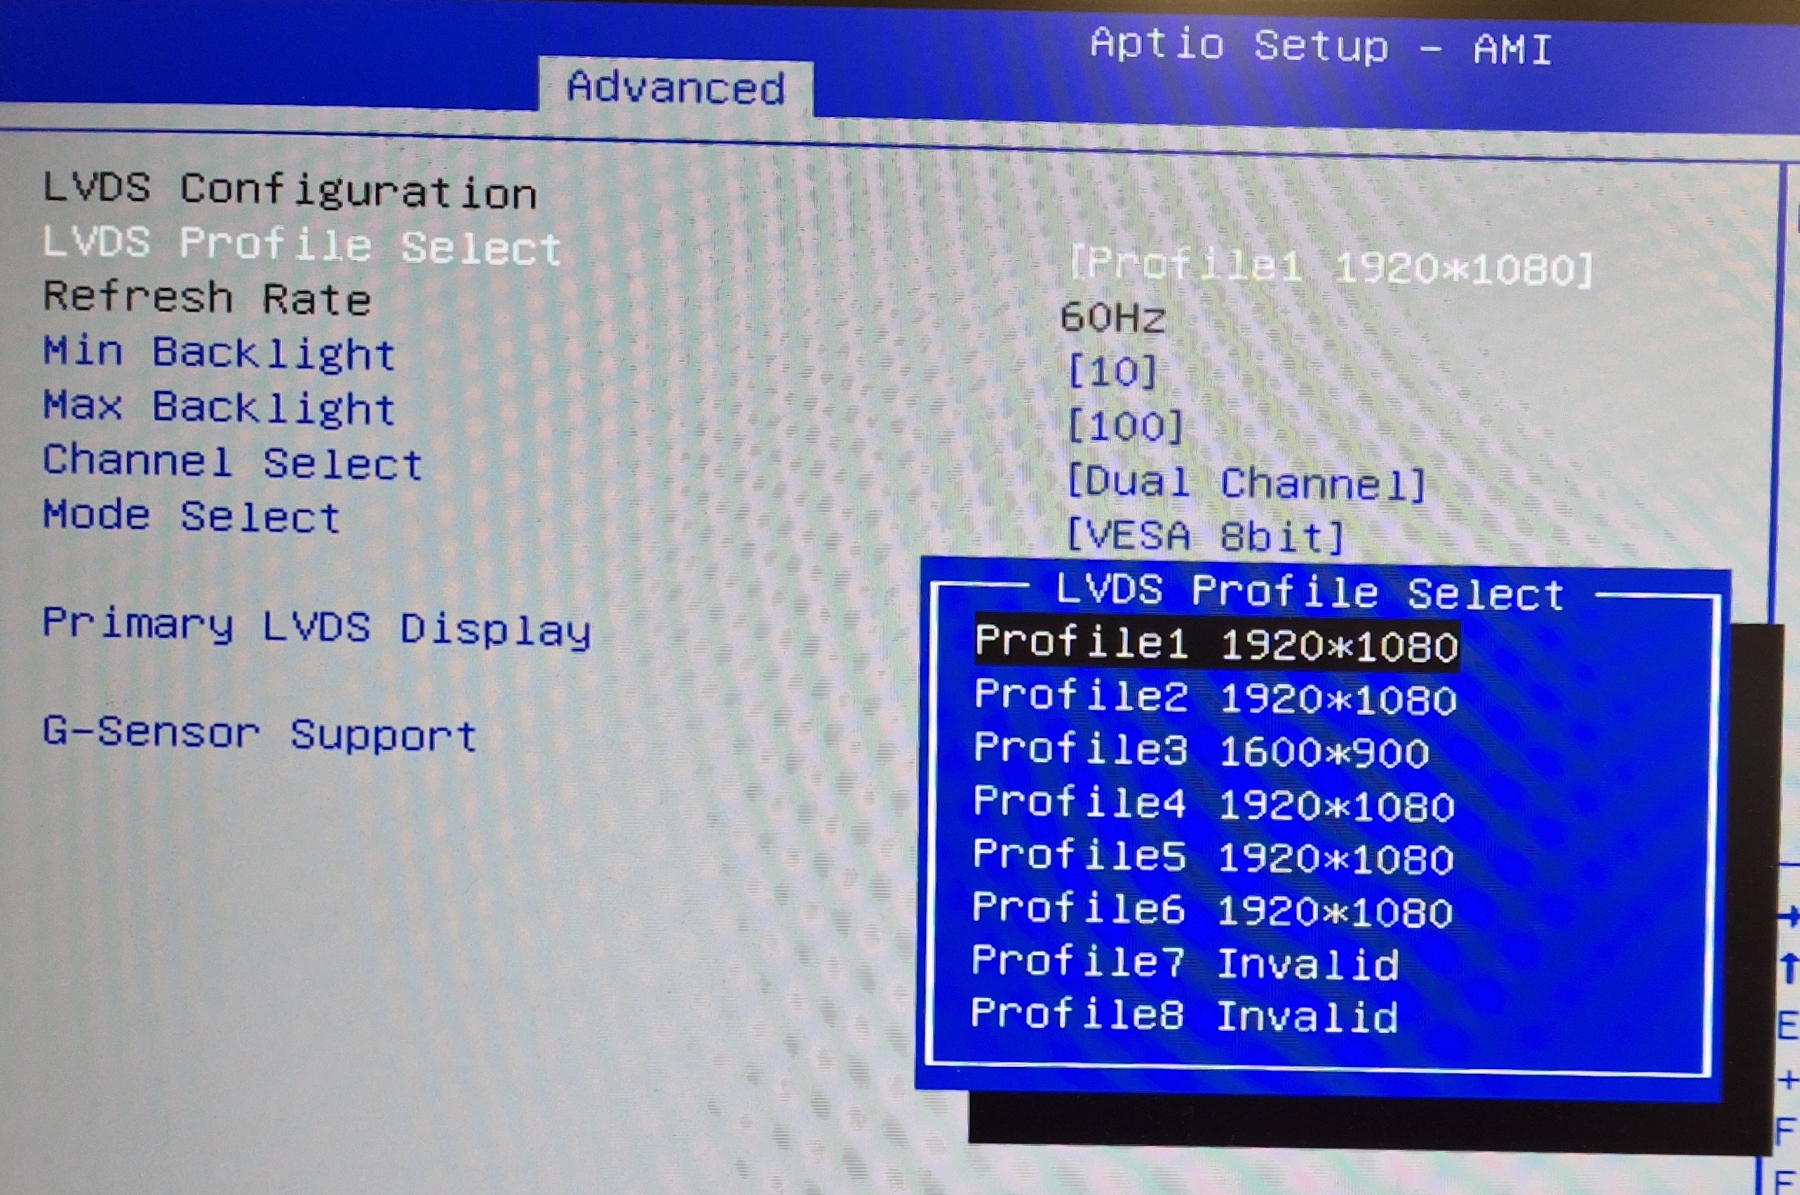Image resolution: width=1800 pixels, height=1195 pixels.
Task: Open the G-Sensor Support setting
Action: (x=260, y=734)
